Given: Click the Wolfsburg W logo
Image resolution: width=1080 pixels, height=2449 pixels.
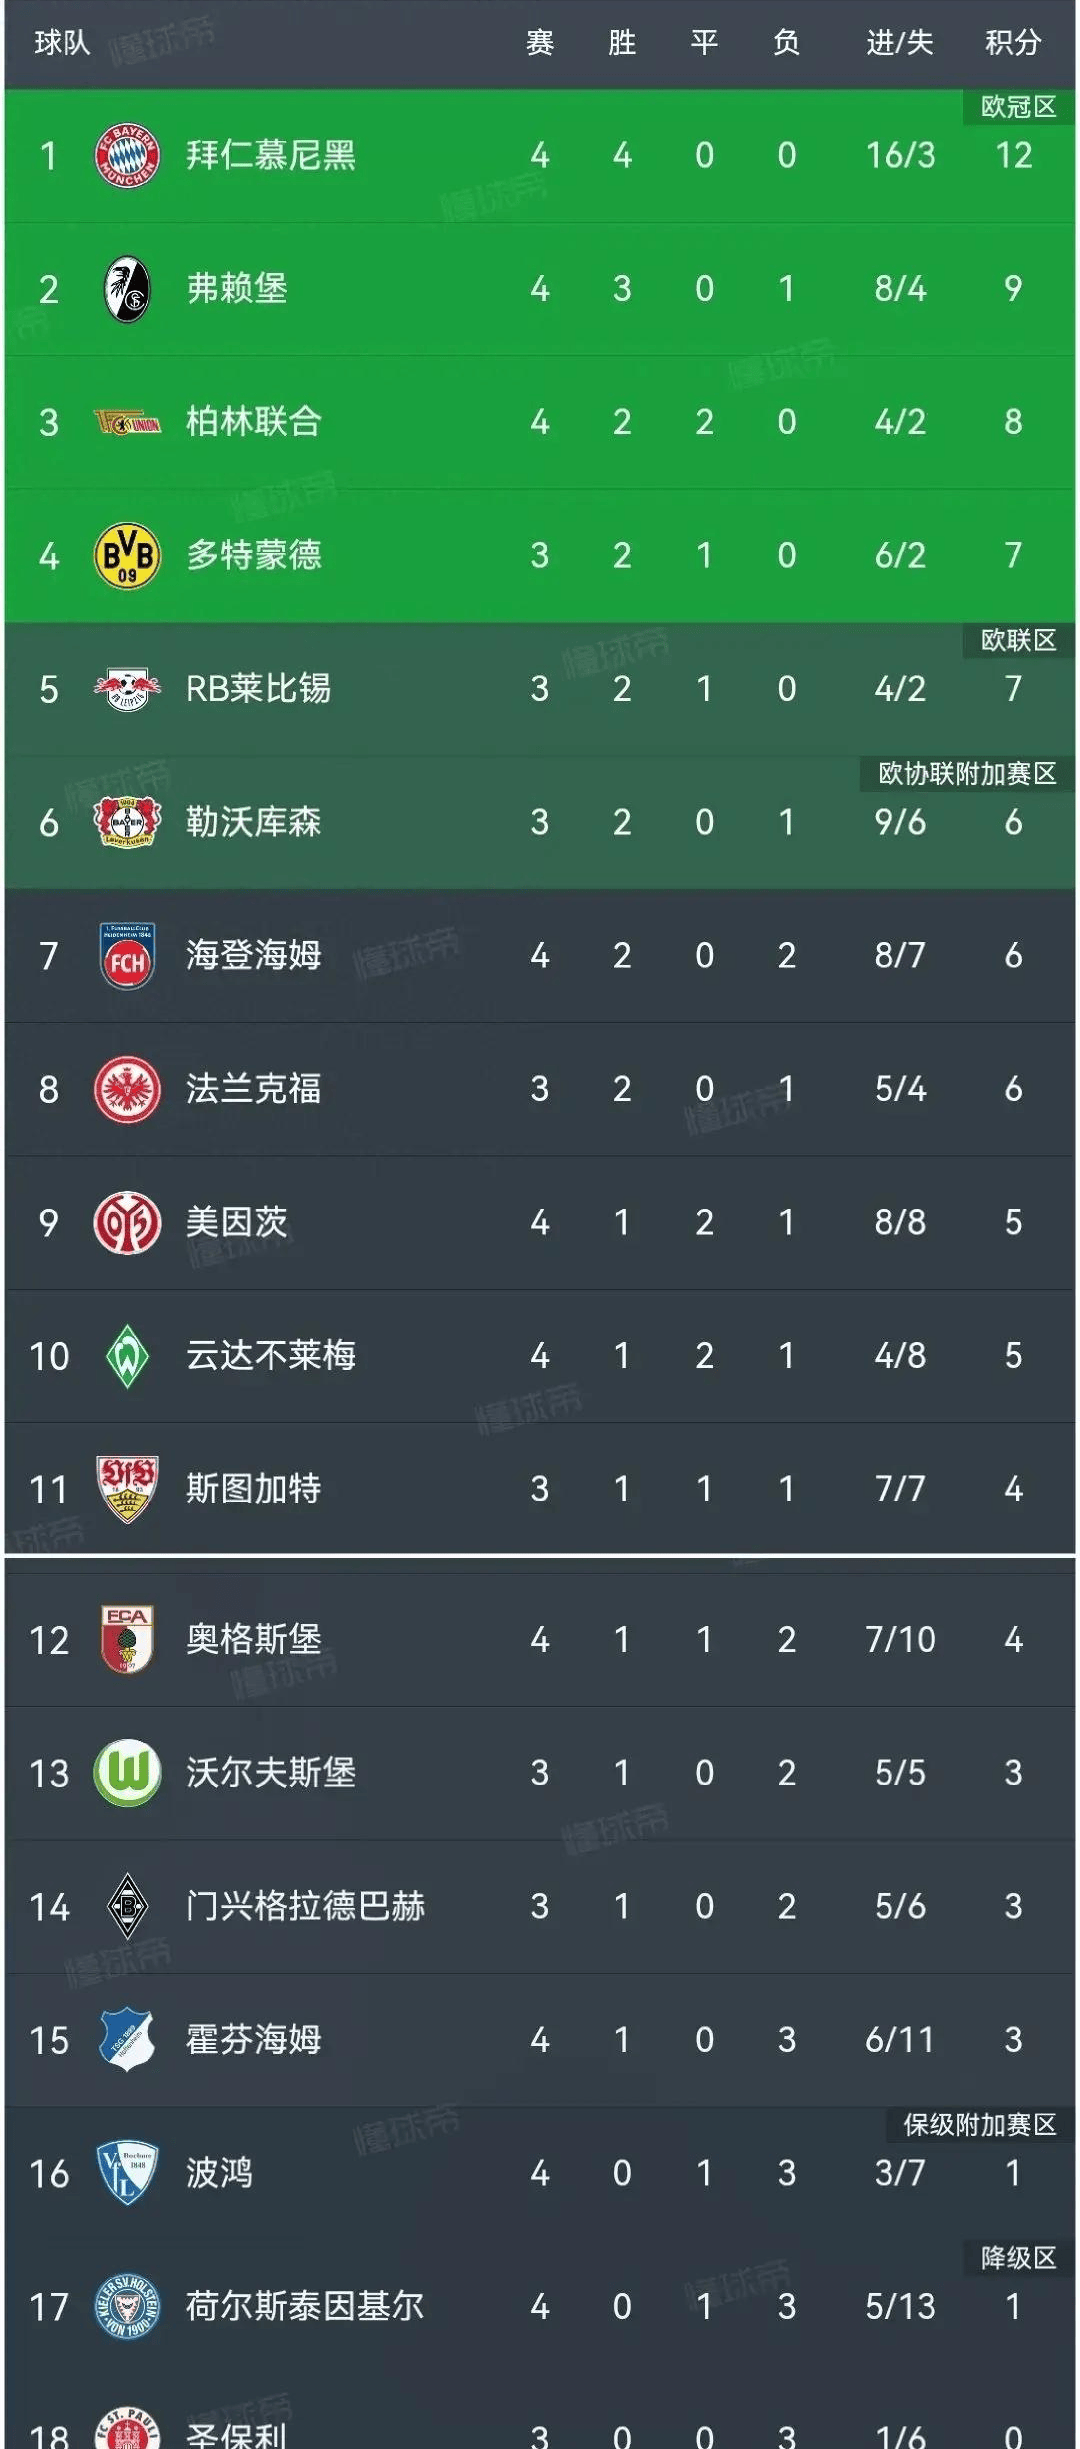Looking at the screenshot, I should click(127, 1773).
